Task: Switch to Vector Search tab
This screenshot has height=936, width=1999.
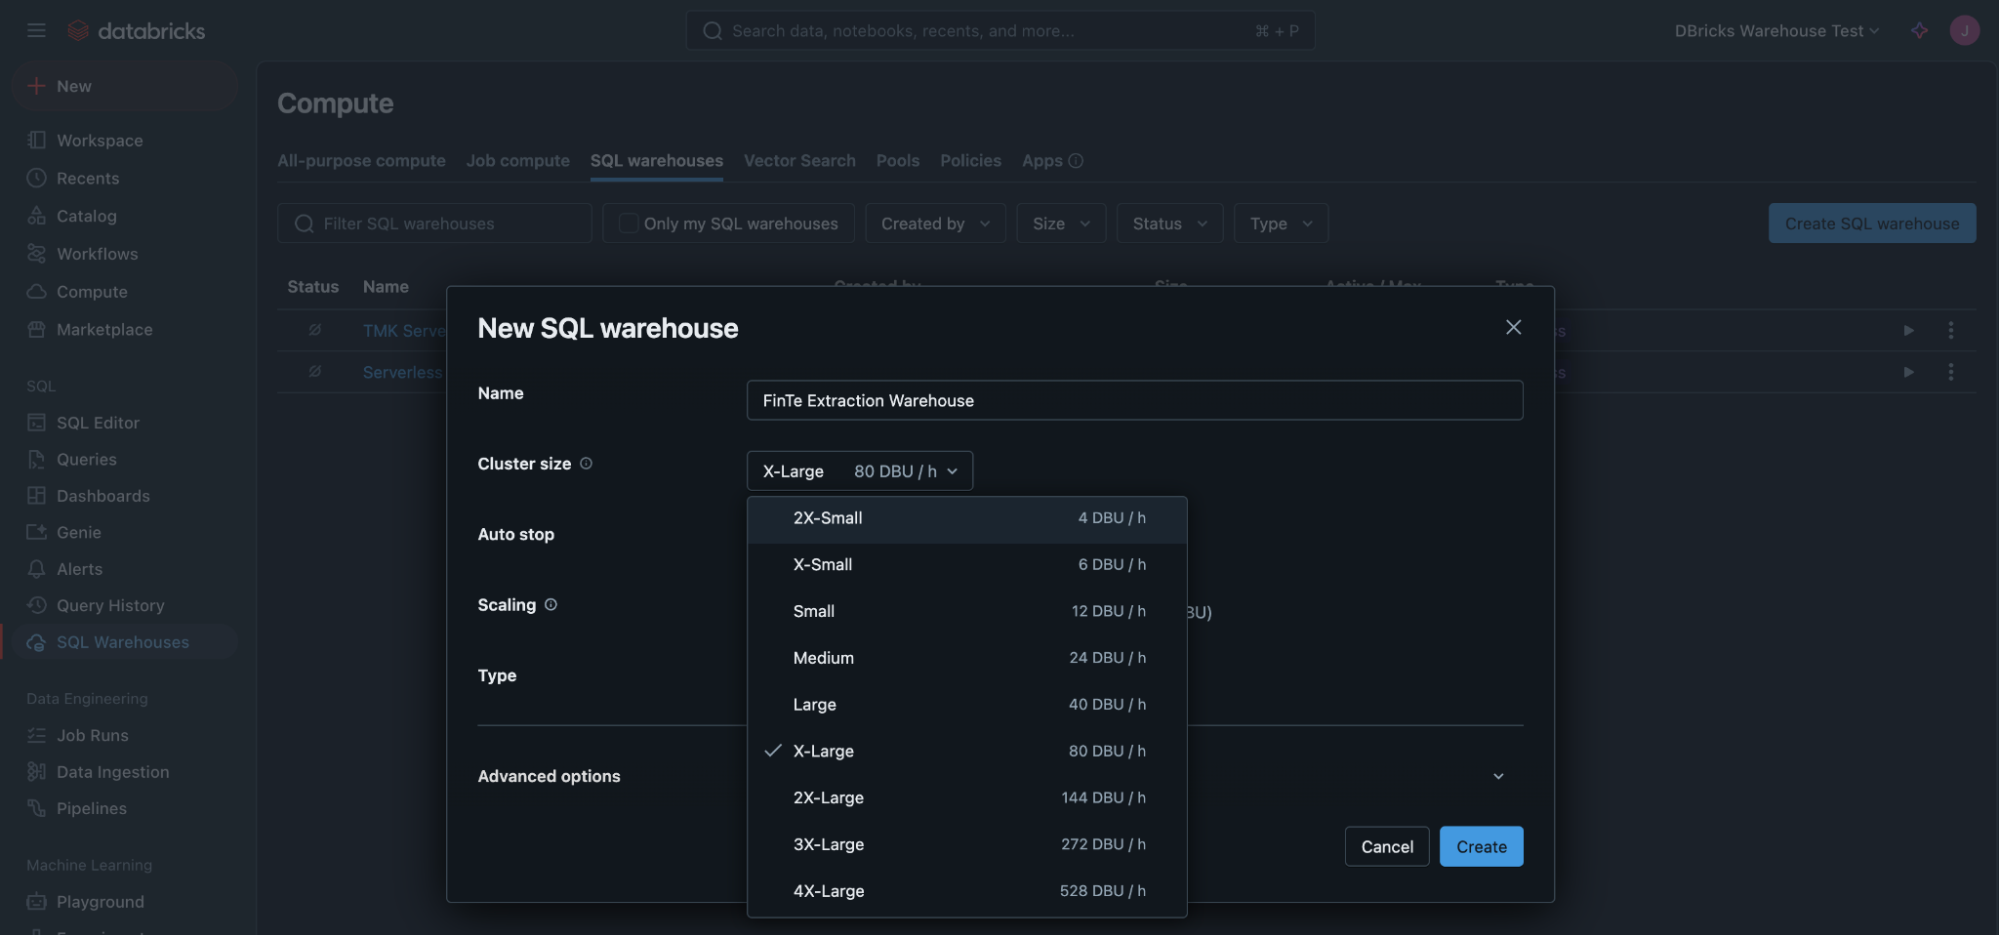Action: (x=800, y=160)
